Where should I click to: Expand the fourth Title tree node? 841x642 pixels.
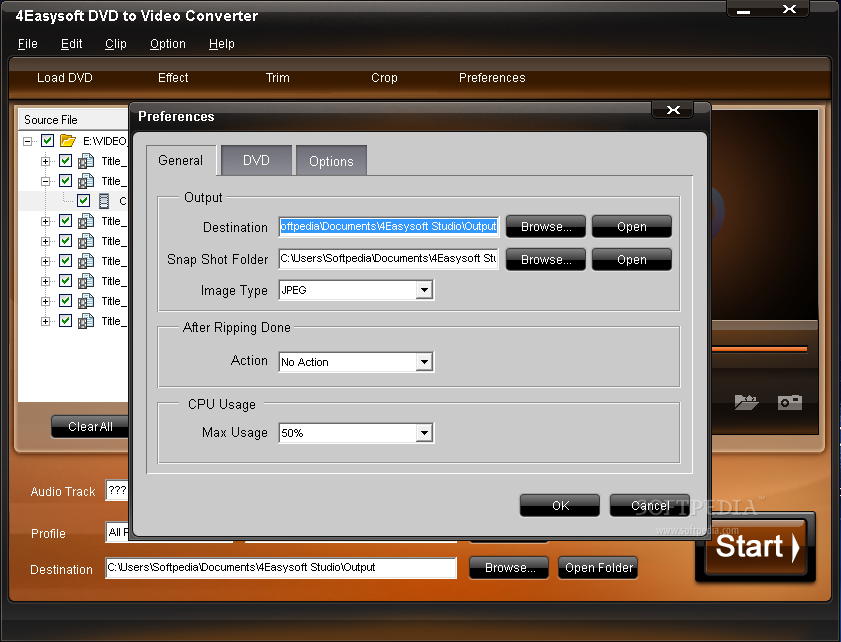46,241
